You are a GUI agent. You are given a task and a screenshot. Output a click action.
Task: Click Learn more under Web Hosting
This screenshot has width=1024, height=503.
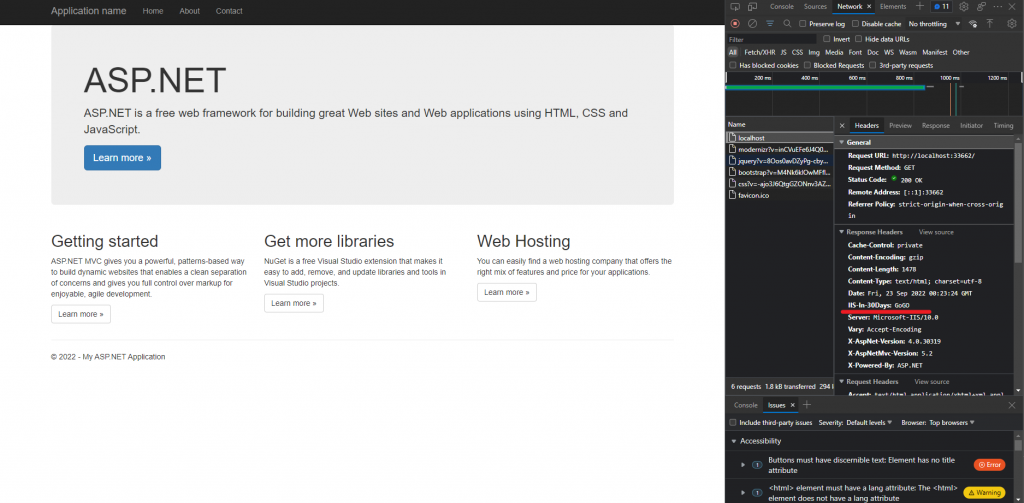507,292
